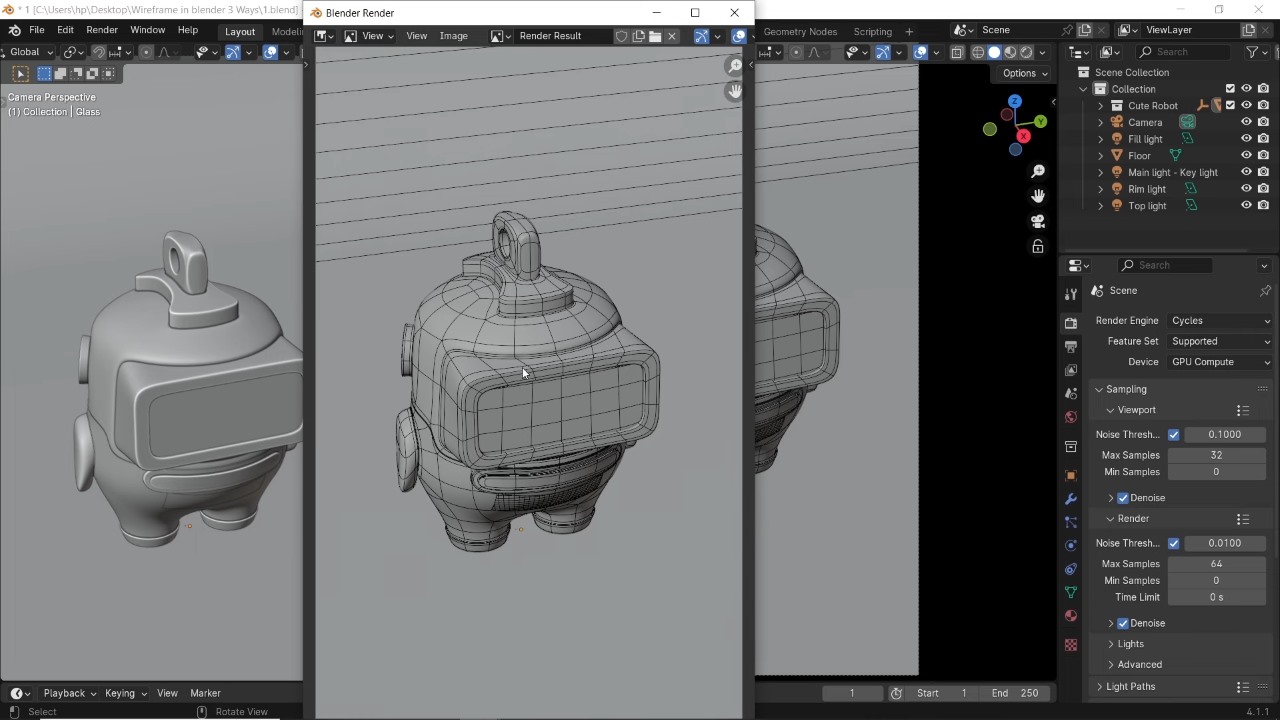Switch to Rendered viewport shading mode

pos(1024,53)
